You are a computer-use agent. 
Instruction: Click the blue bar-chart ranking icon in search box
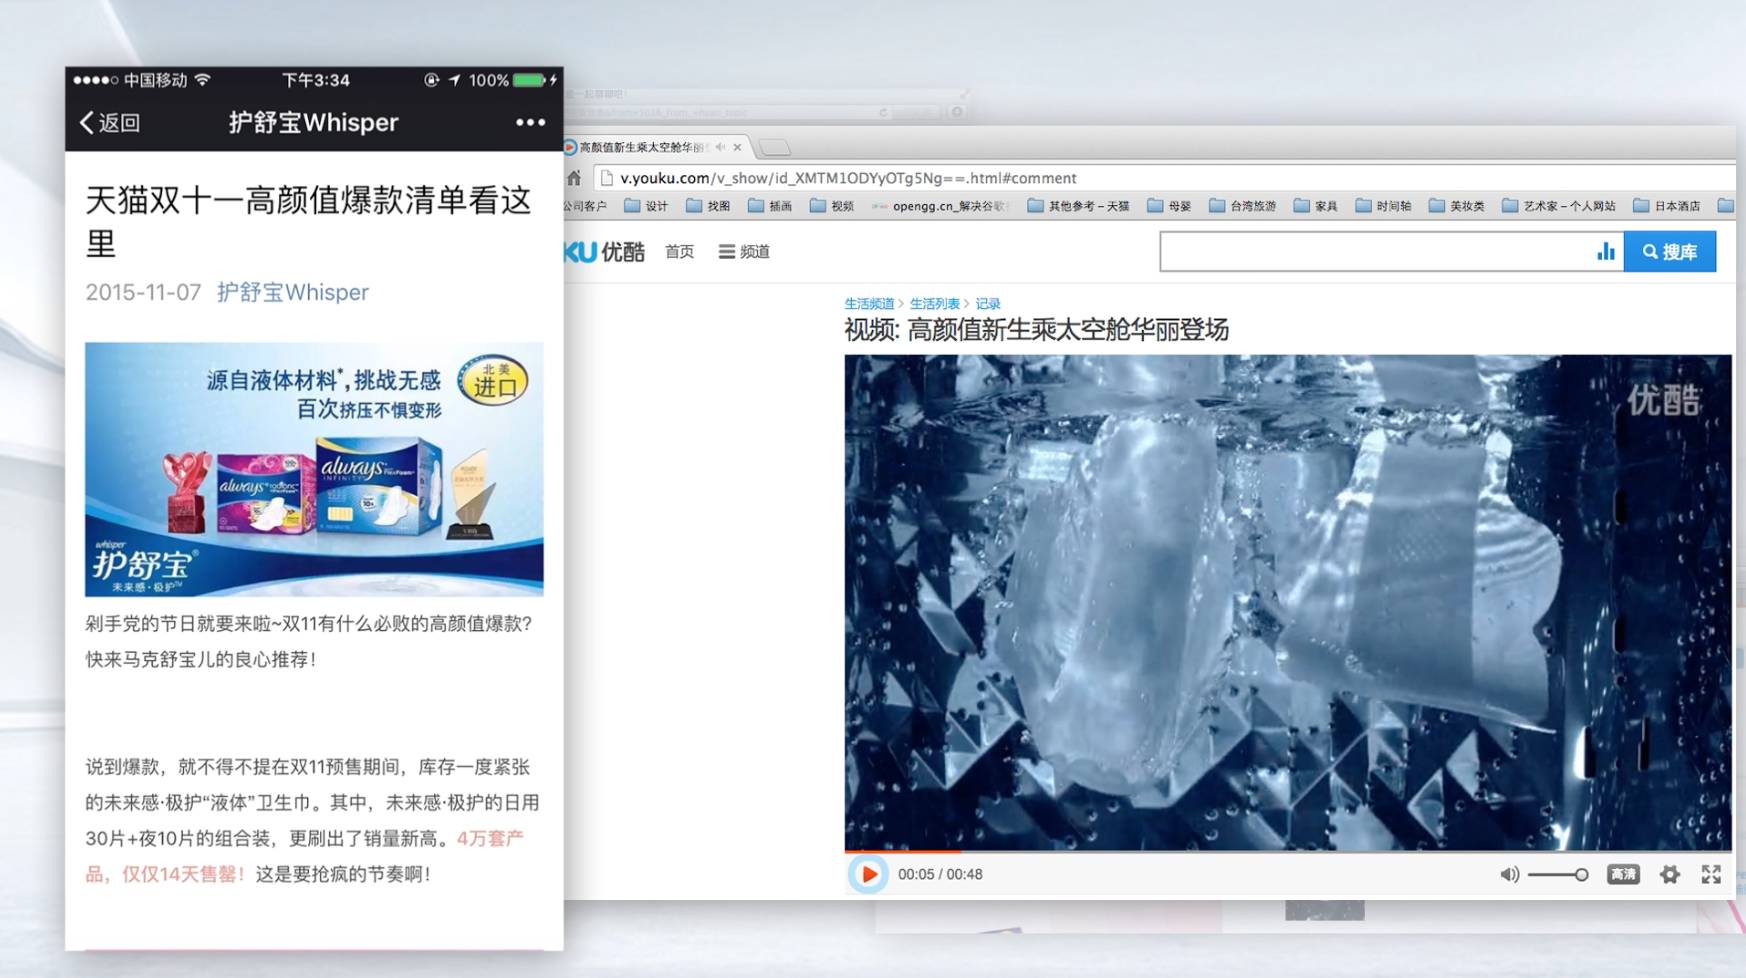coord(1605,252)
